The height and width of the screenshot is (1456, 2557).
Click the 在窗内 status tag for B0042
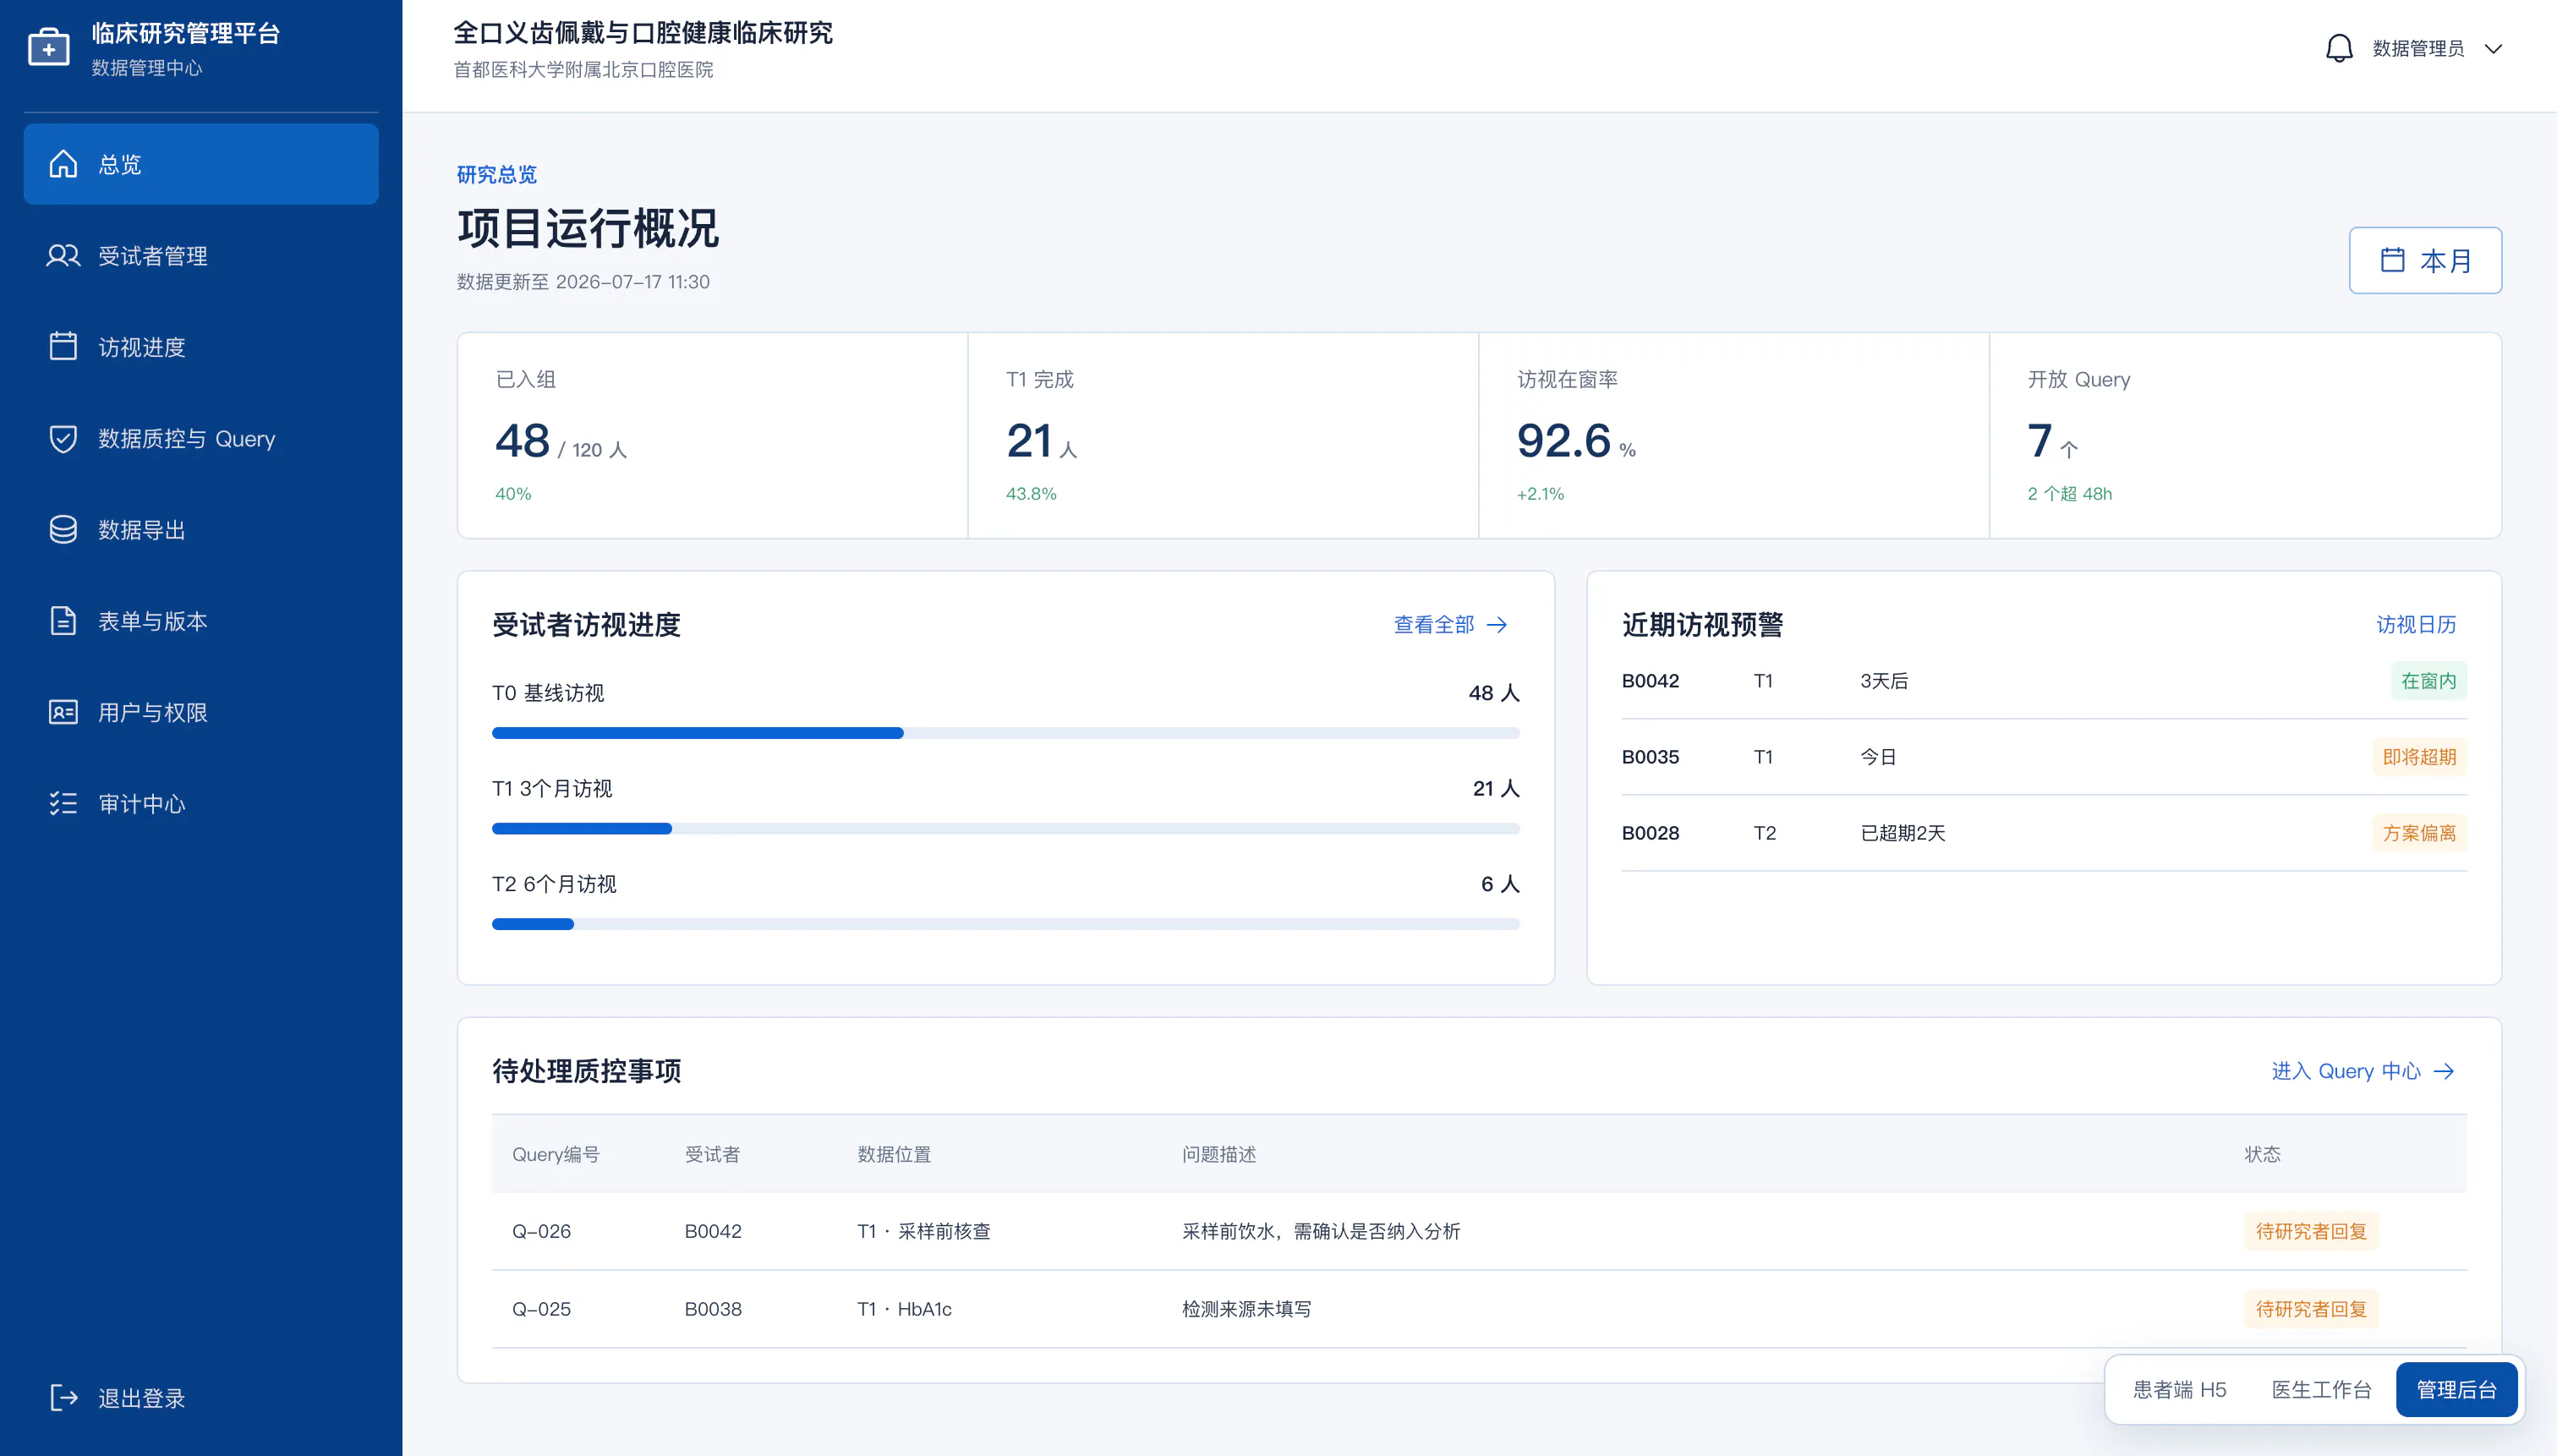tap(2428, 681)
